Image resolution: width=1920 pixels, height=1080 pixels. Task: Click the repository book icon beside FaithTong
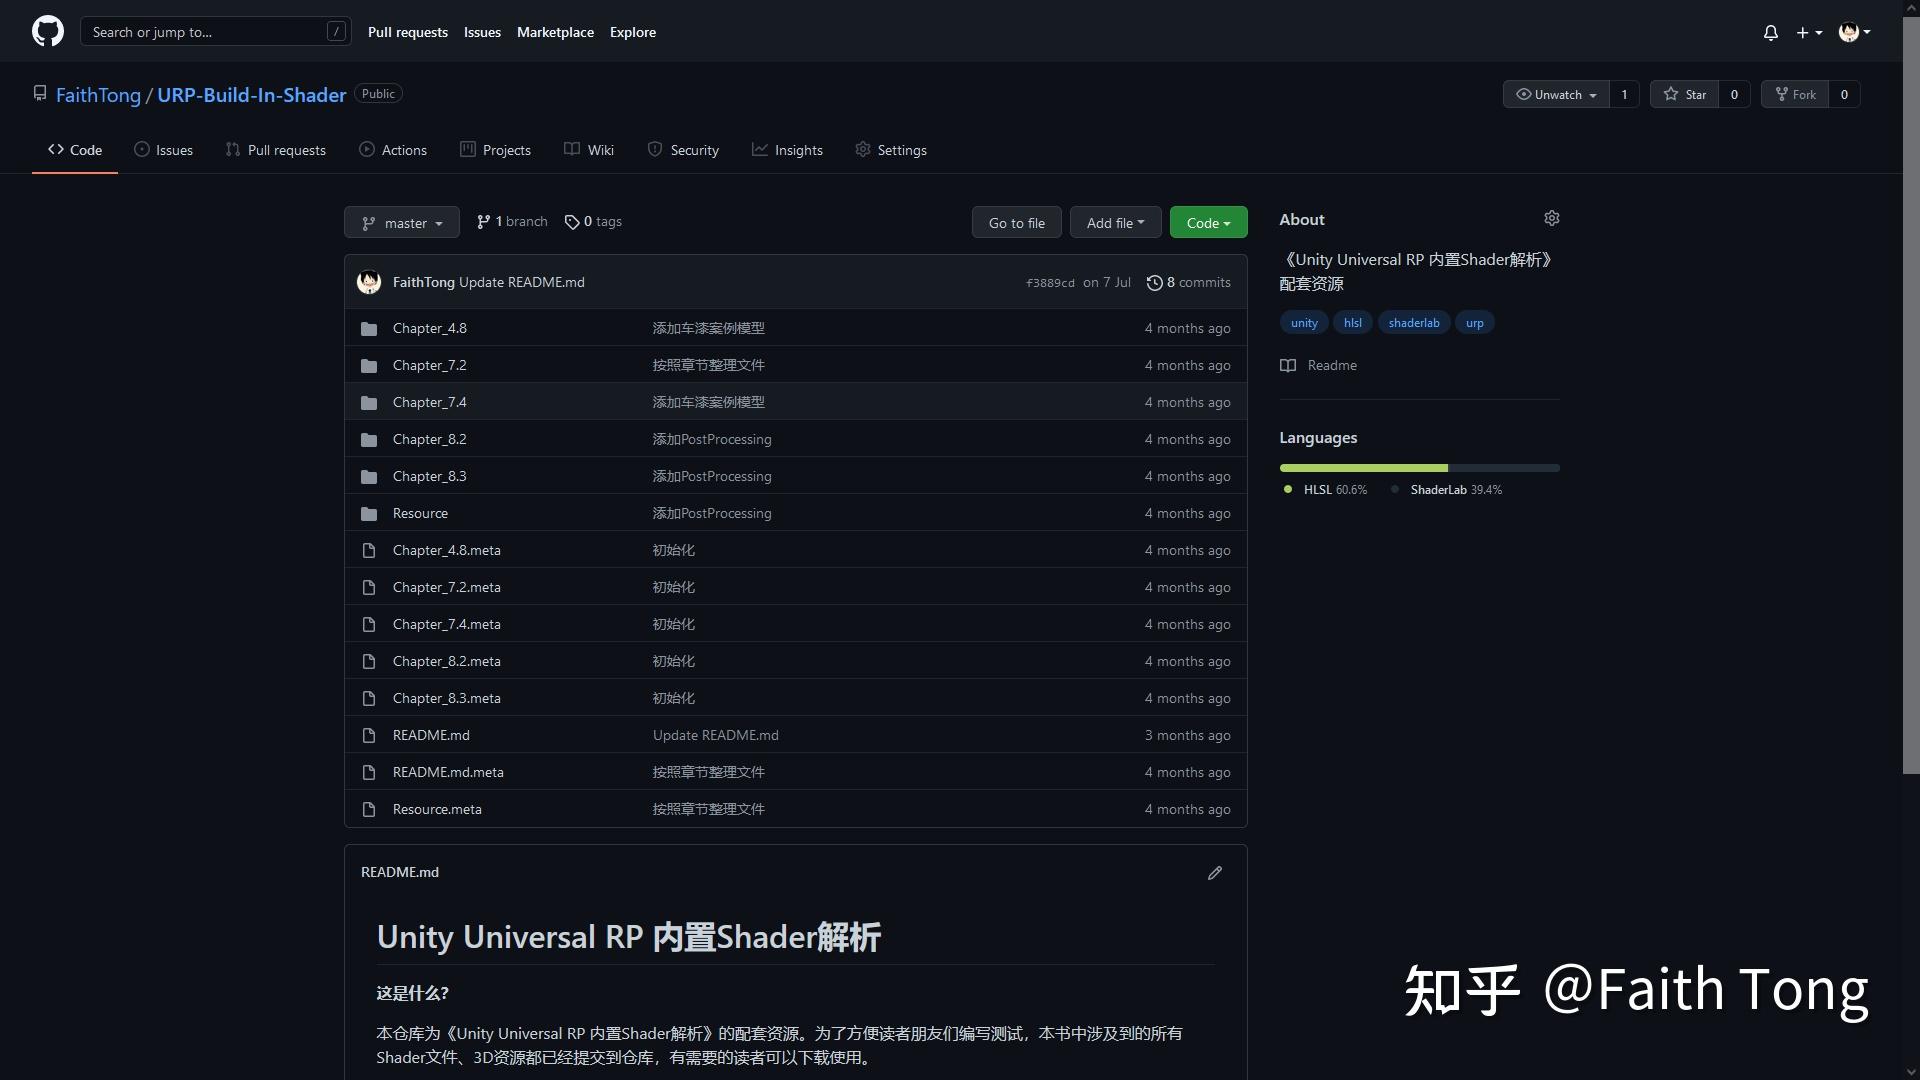(40, 92)
